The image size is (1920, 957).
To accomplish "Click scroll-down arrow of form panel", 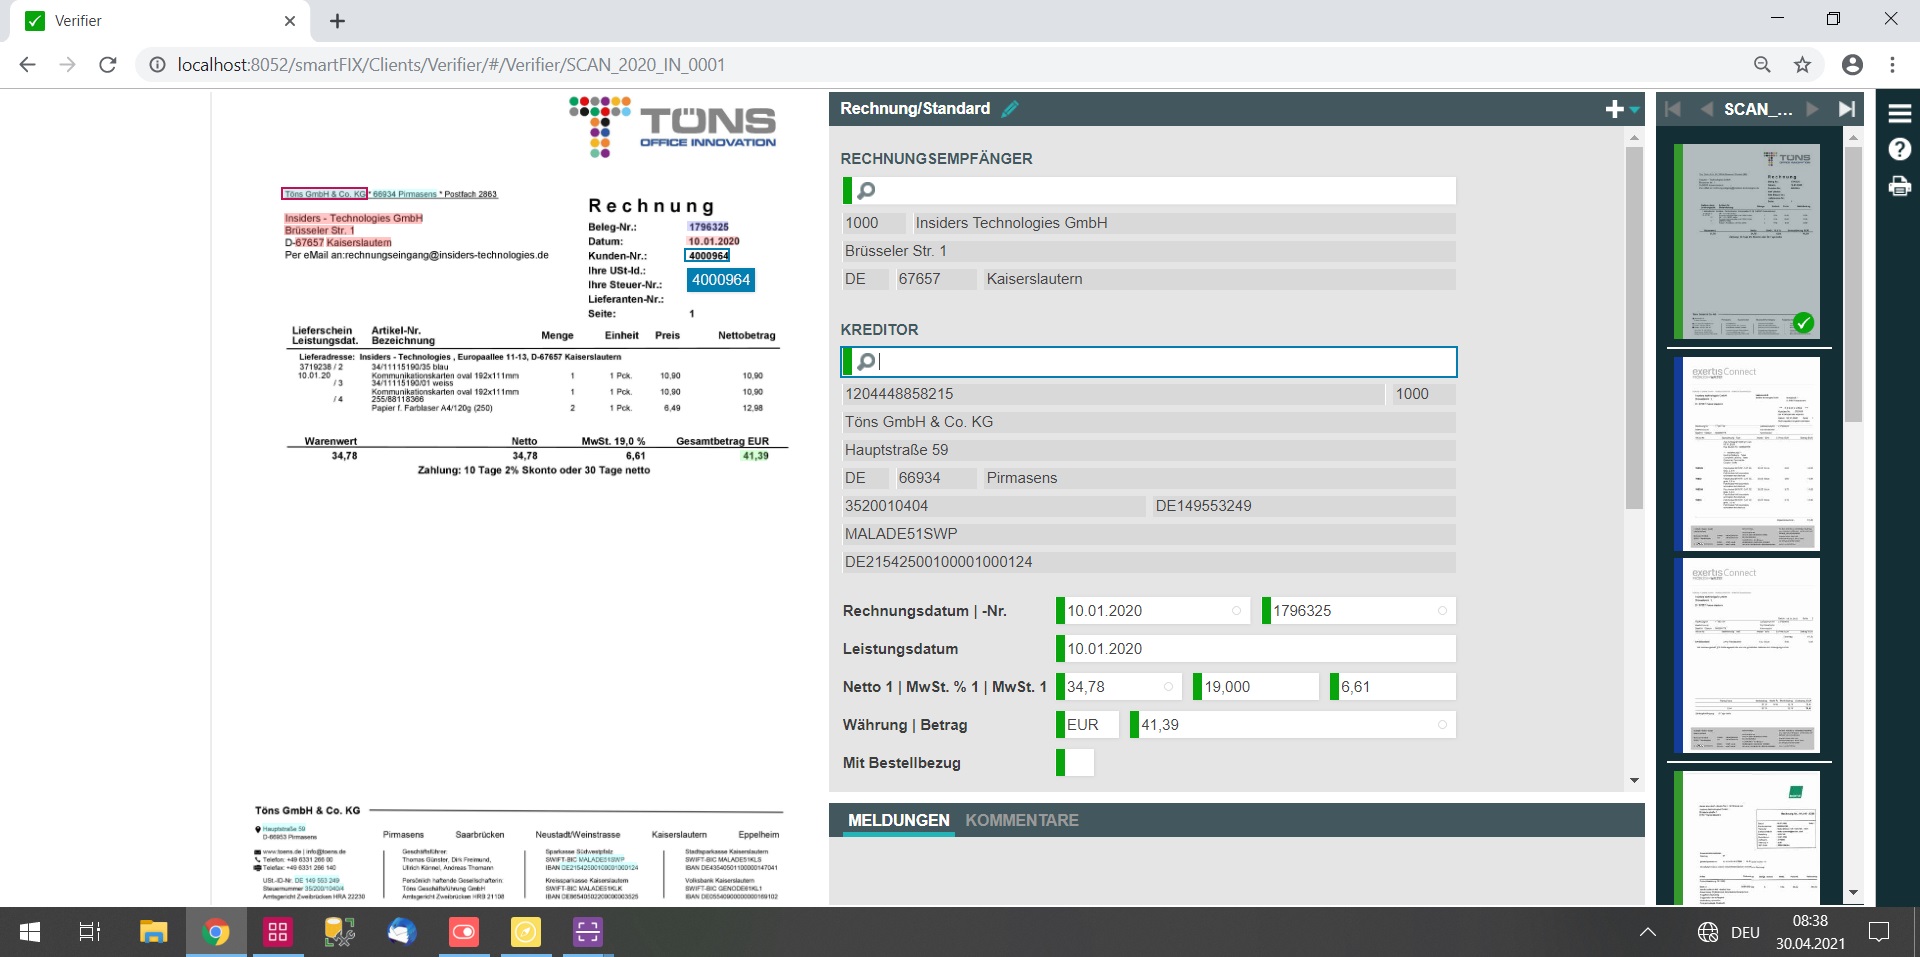I will coord(1634,780).
